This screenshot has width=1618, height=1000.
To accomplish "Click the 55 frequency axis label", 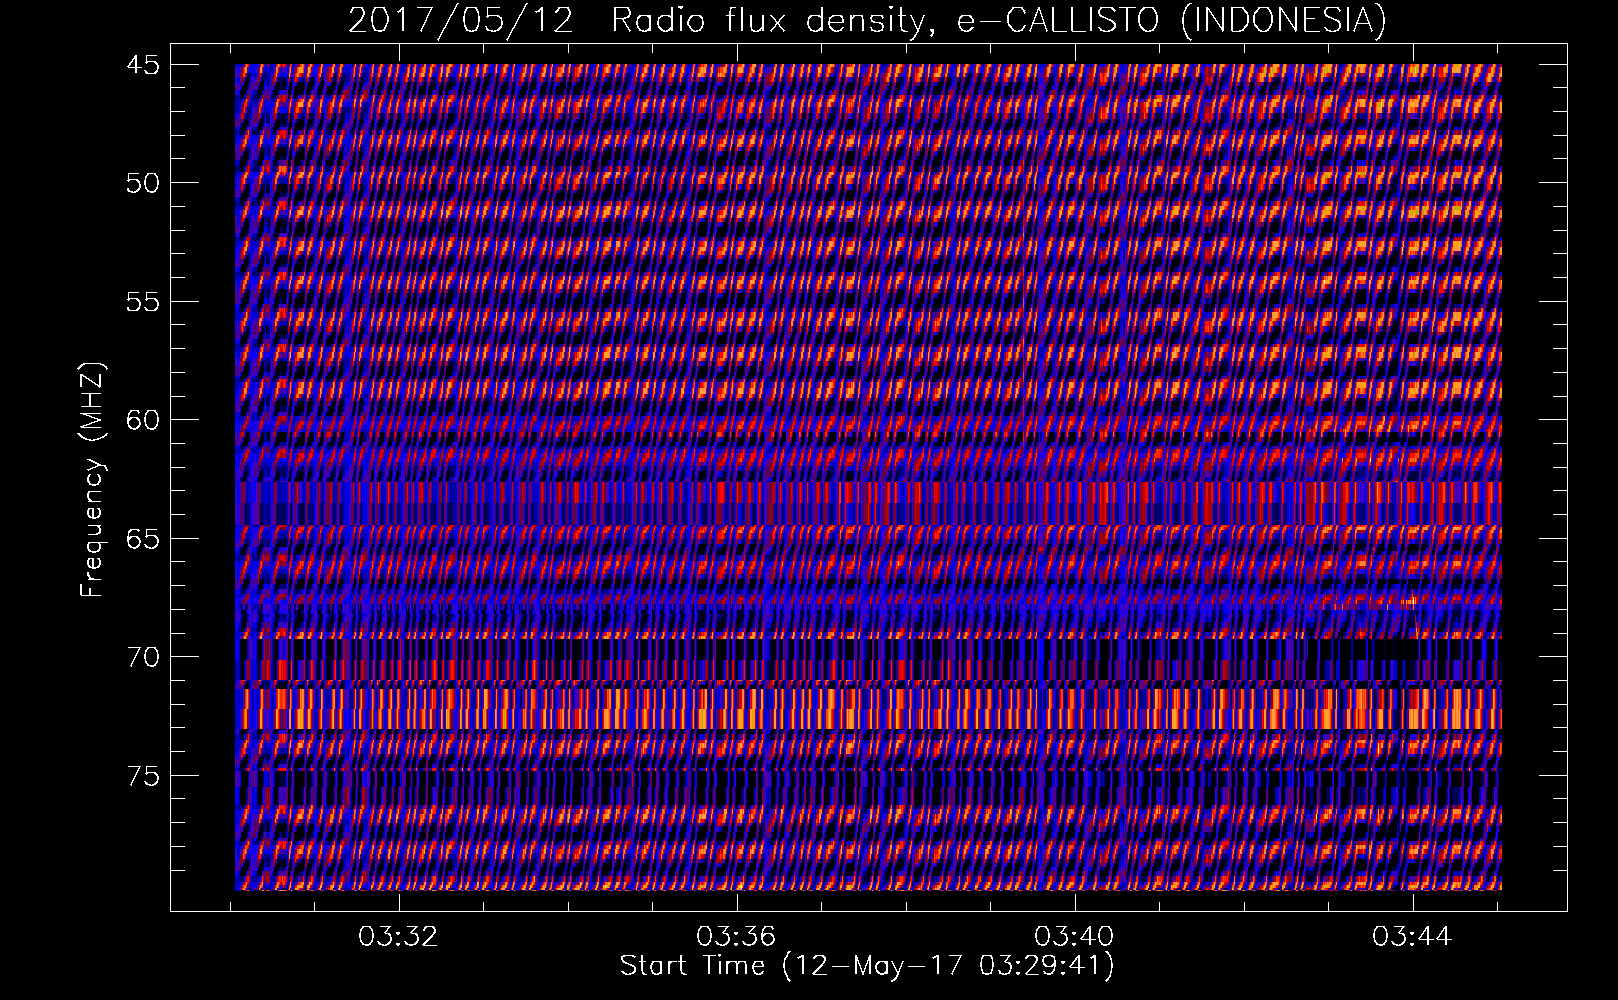I will pos(143,302).
